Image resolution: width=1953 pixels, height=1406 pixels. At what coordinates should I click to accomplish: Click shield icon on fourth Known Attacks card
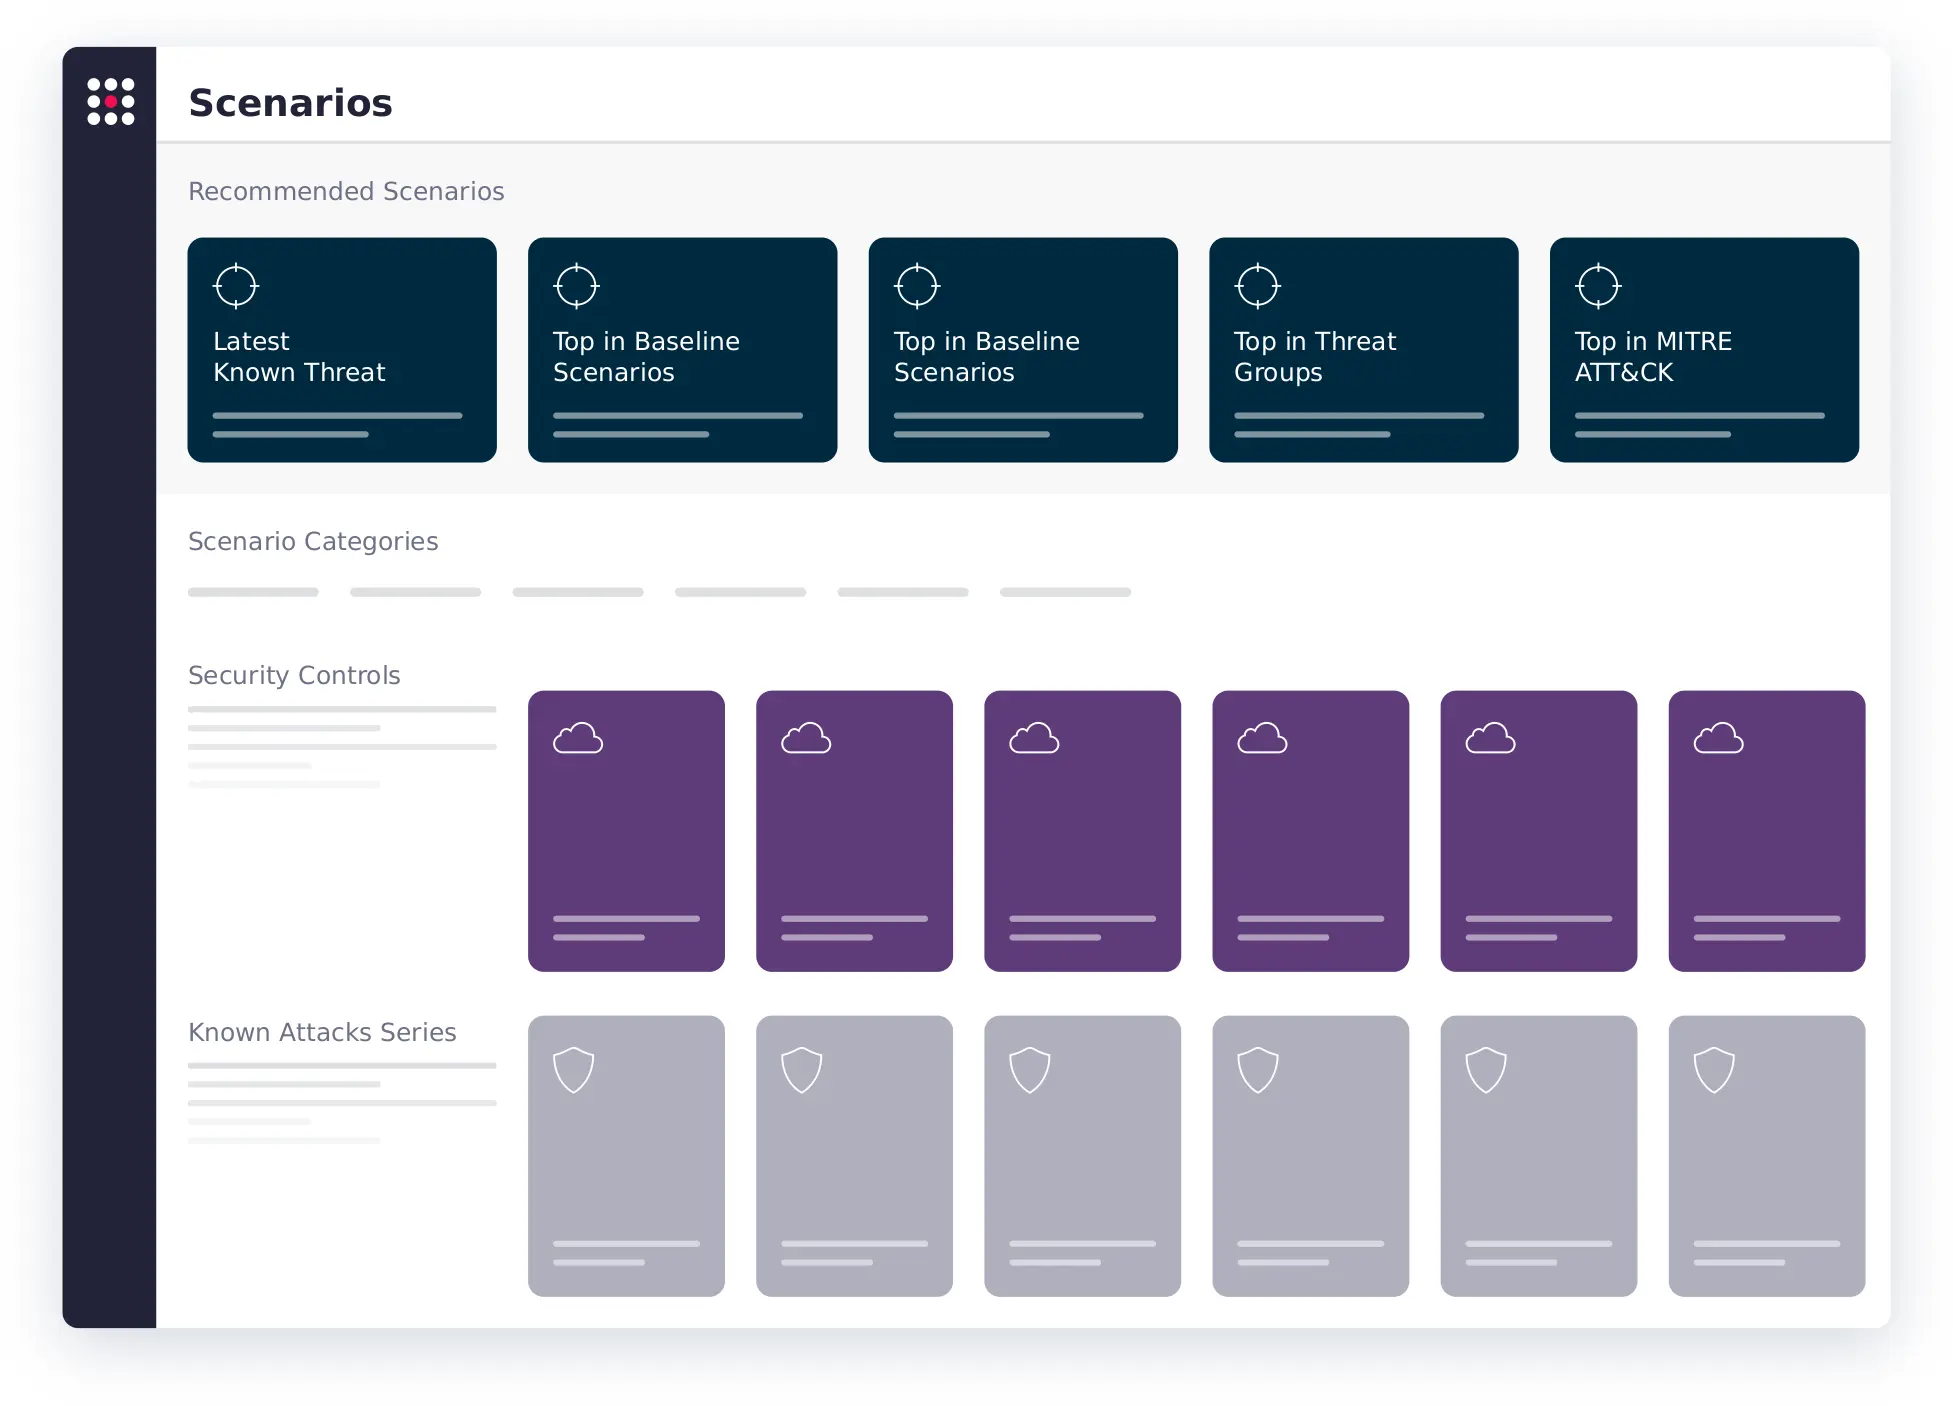point(1258,1070)
